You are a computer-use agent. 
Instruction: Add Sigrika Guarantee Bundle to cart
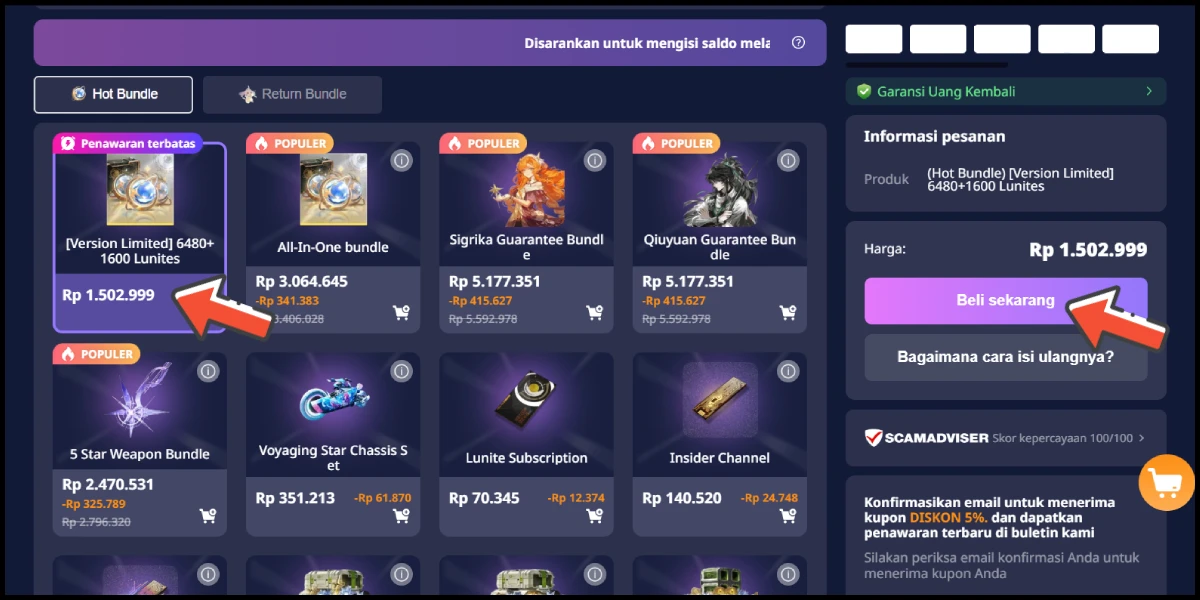[594, 313]
